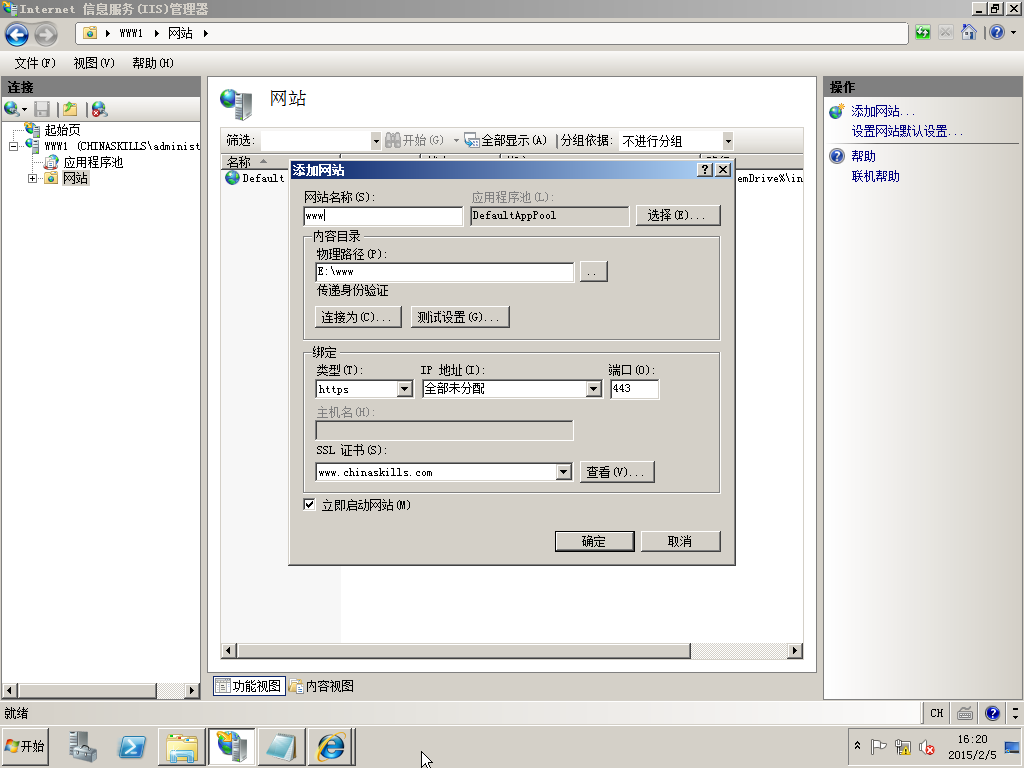
Task: Click the 确定 button
Action: coord(594,541)
